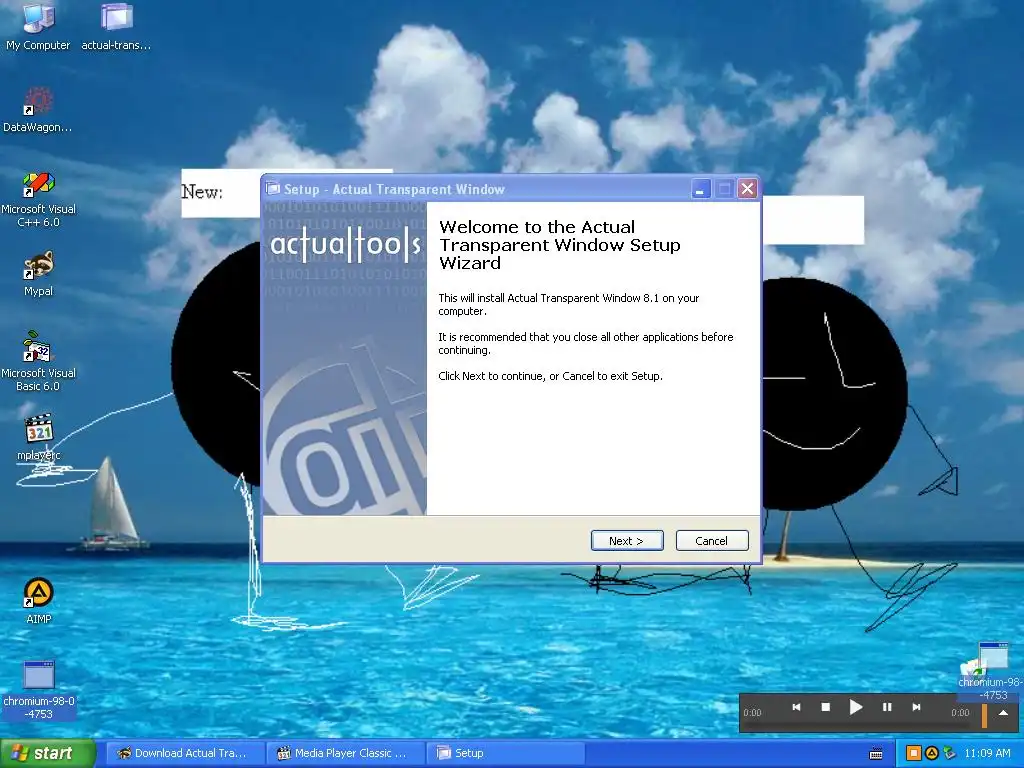Click the system clock 11:09 AM
Image resolution: width=1024 pixels, height=768 pixels.
click(x=987, y=753)
